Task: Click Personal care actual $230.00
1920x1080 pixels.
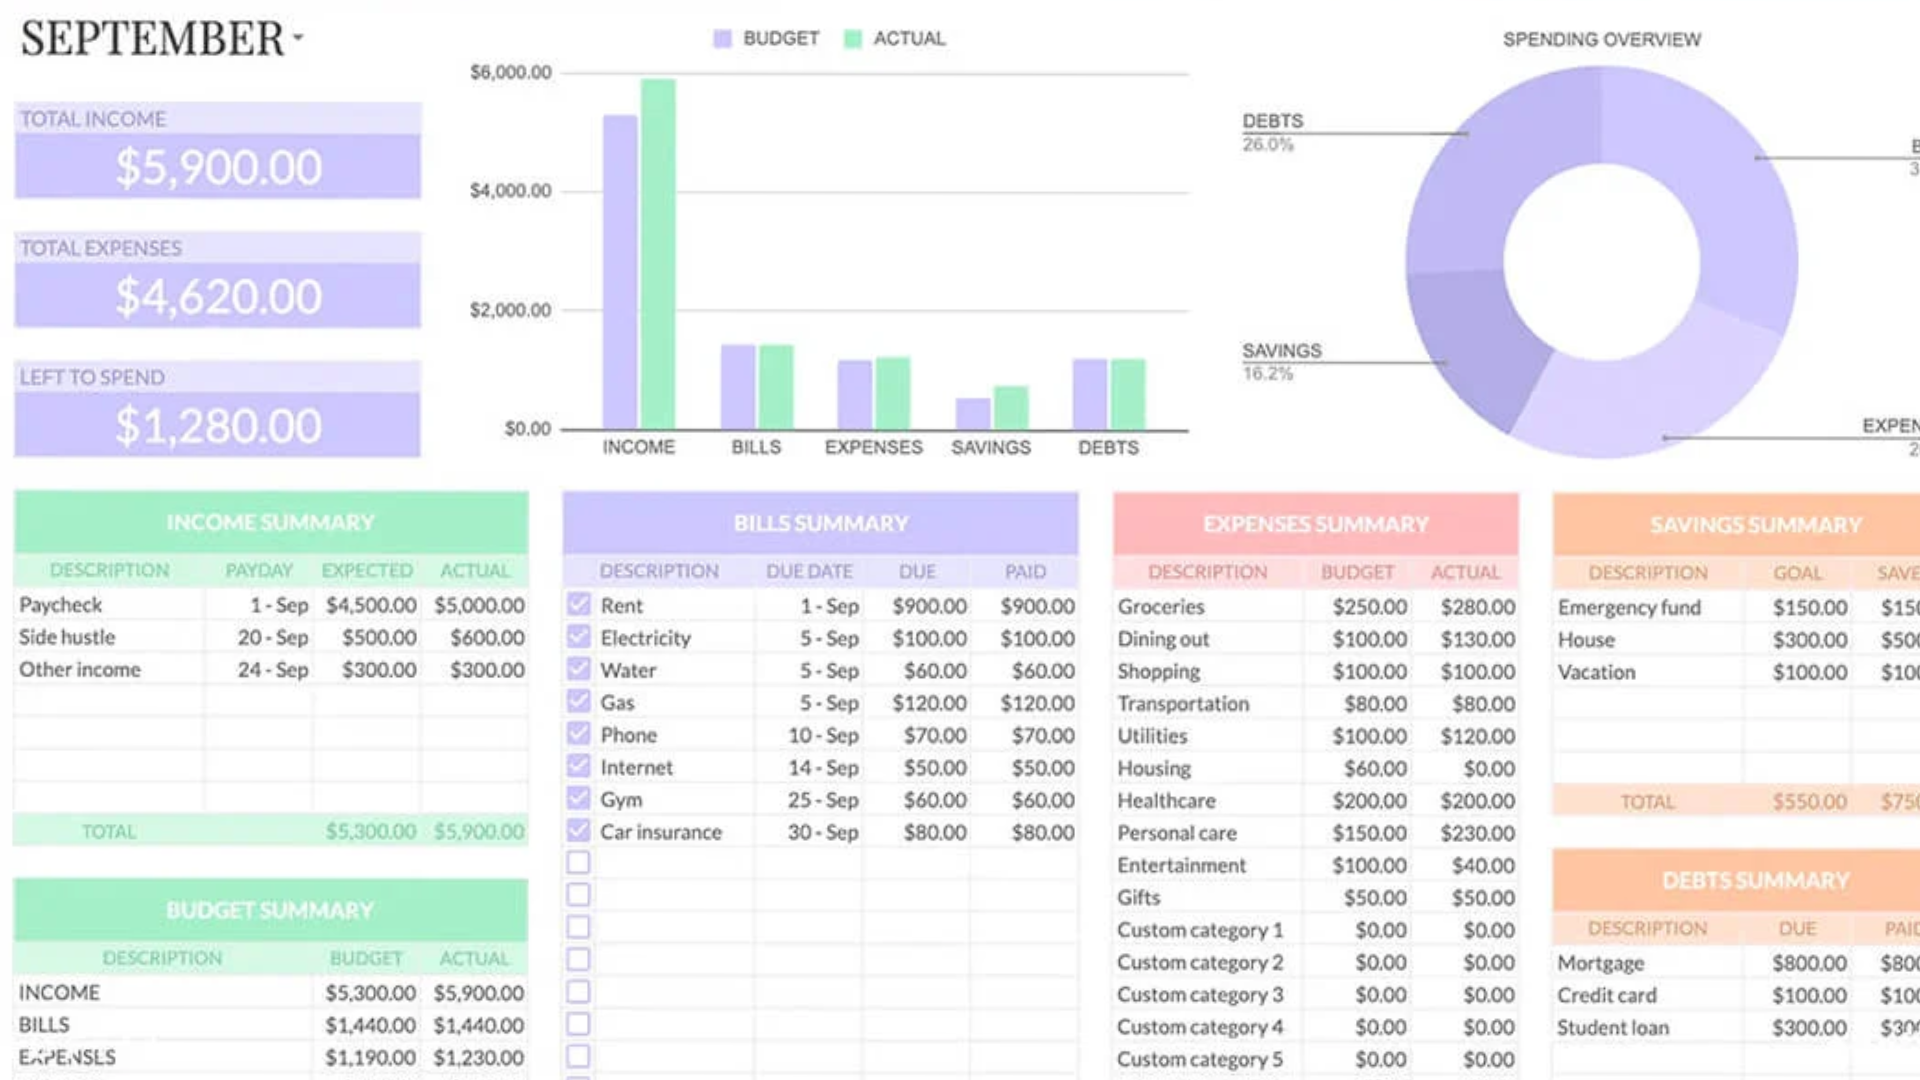Action: 1477,833
